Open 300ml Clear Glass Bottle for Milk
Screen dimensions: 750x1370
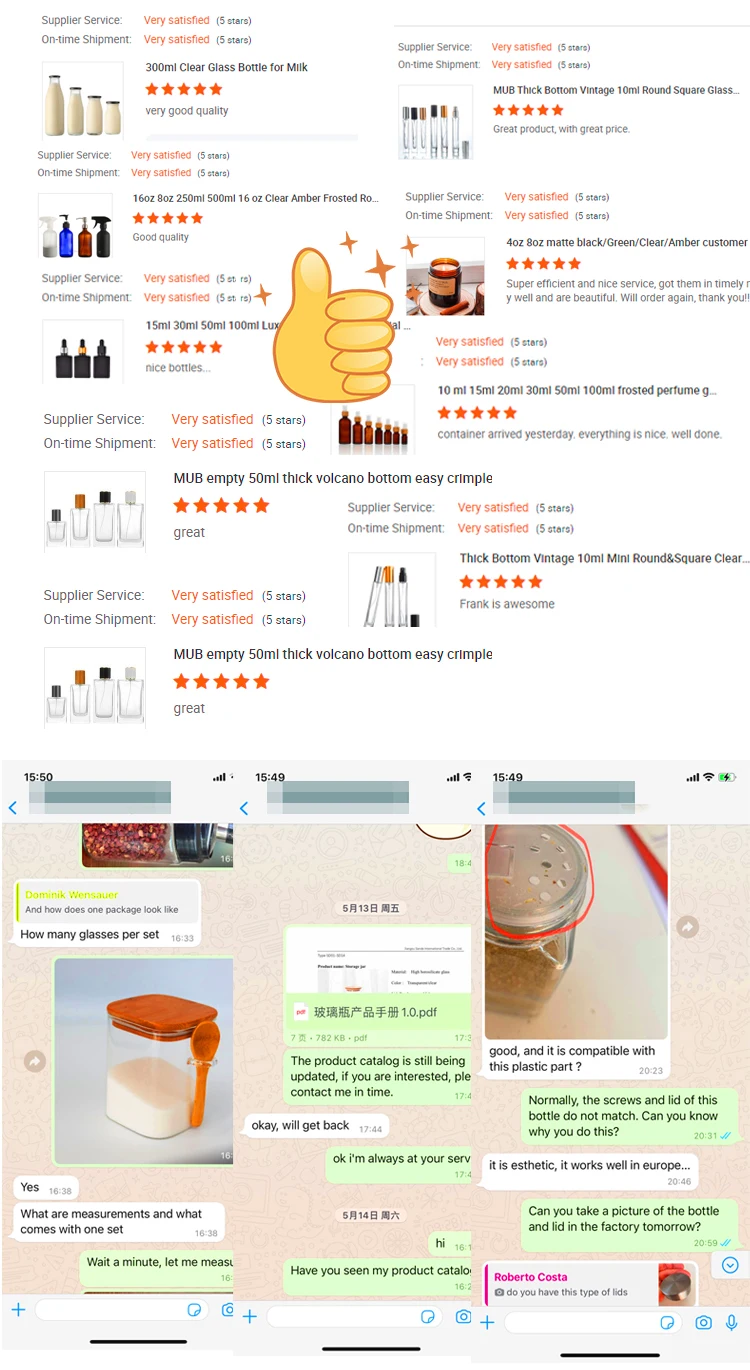tap(226, 68)
